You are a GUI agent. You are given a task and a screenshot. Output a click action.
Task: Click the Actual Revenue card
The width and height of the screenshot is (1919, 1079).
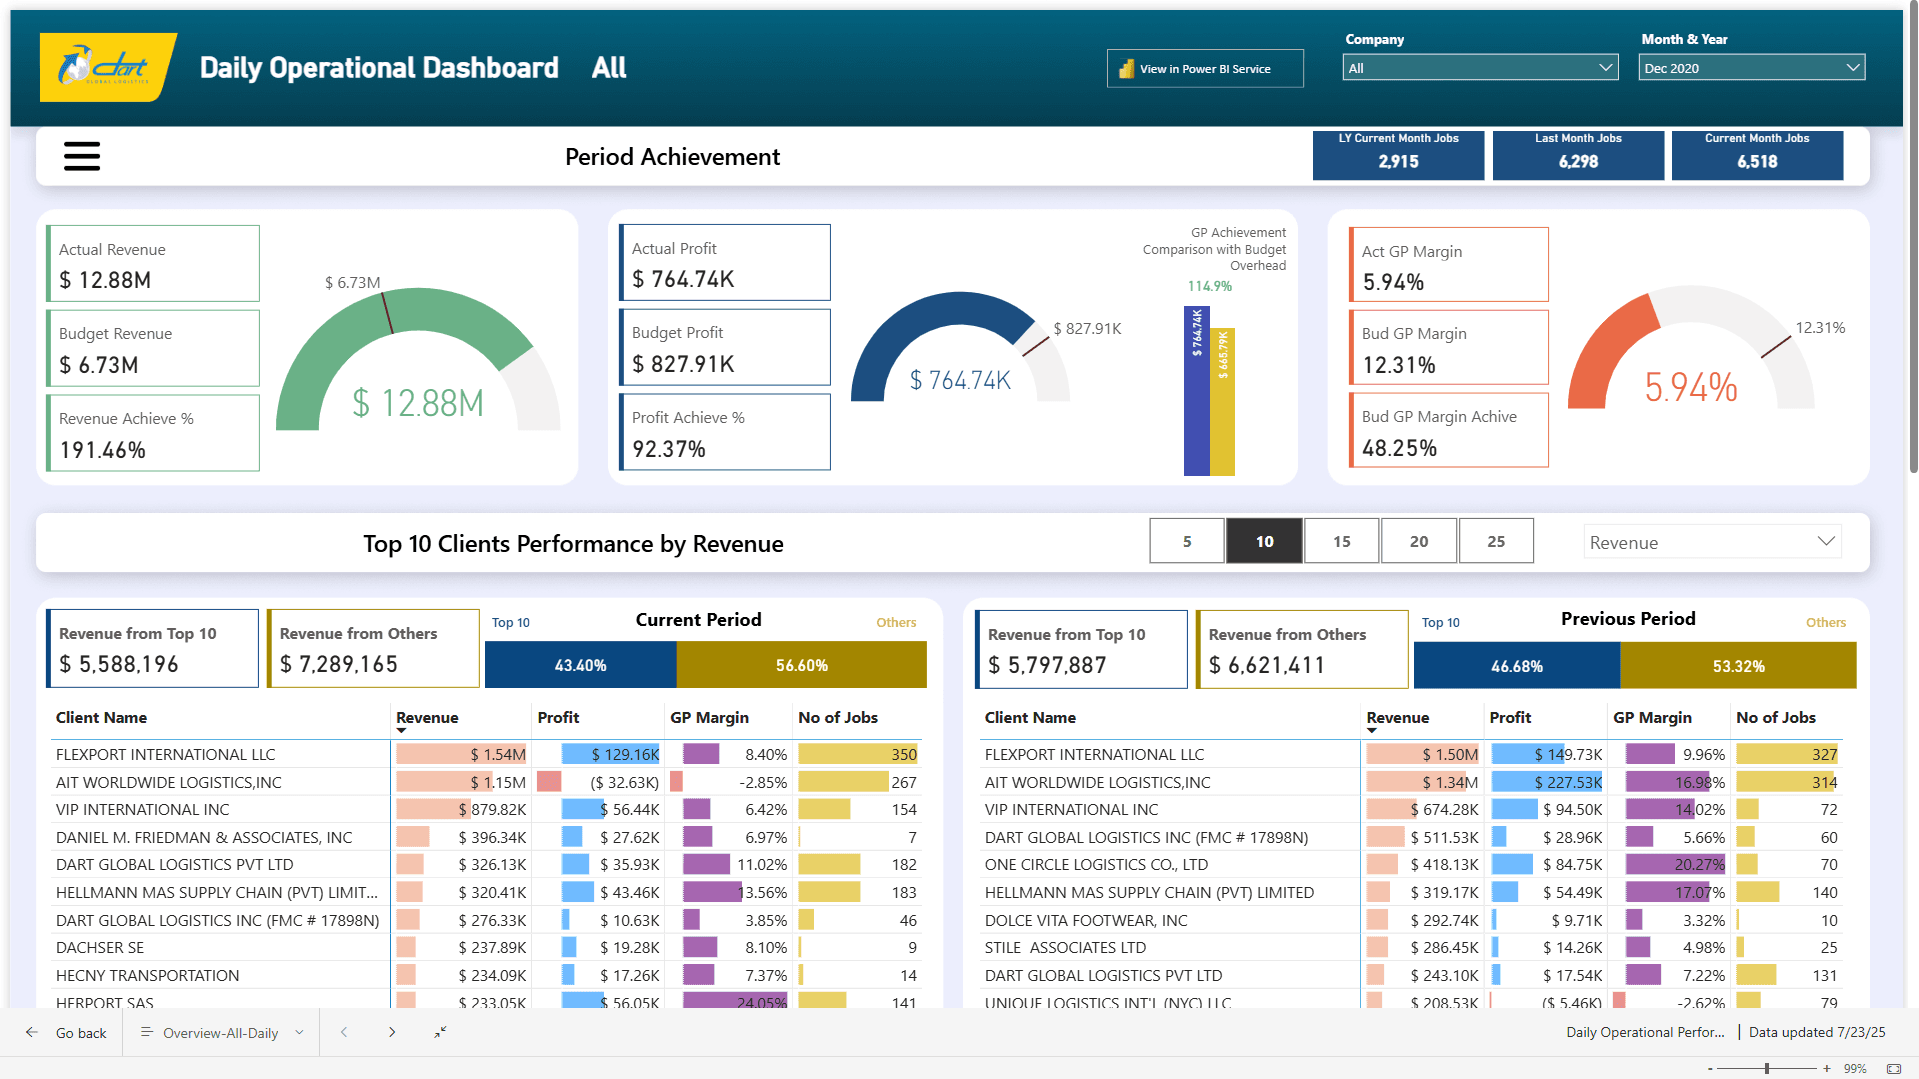point(153,263)
